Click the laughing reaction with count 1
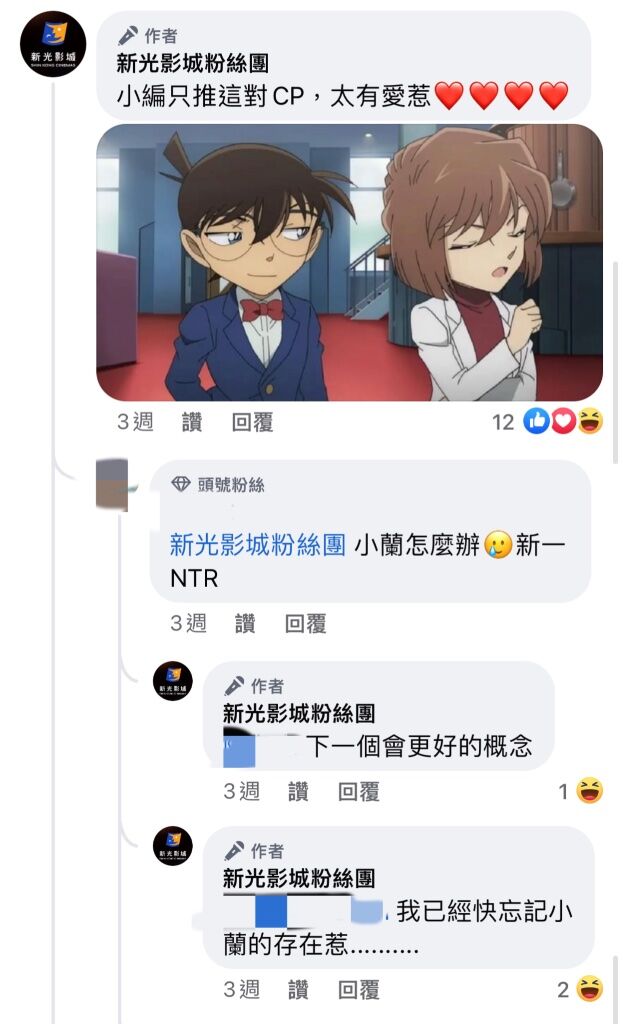623x1024 pixels. [x=590, y=791]
